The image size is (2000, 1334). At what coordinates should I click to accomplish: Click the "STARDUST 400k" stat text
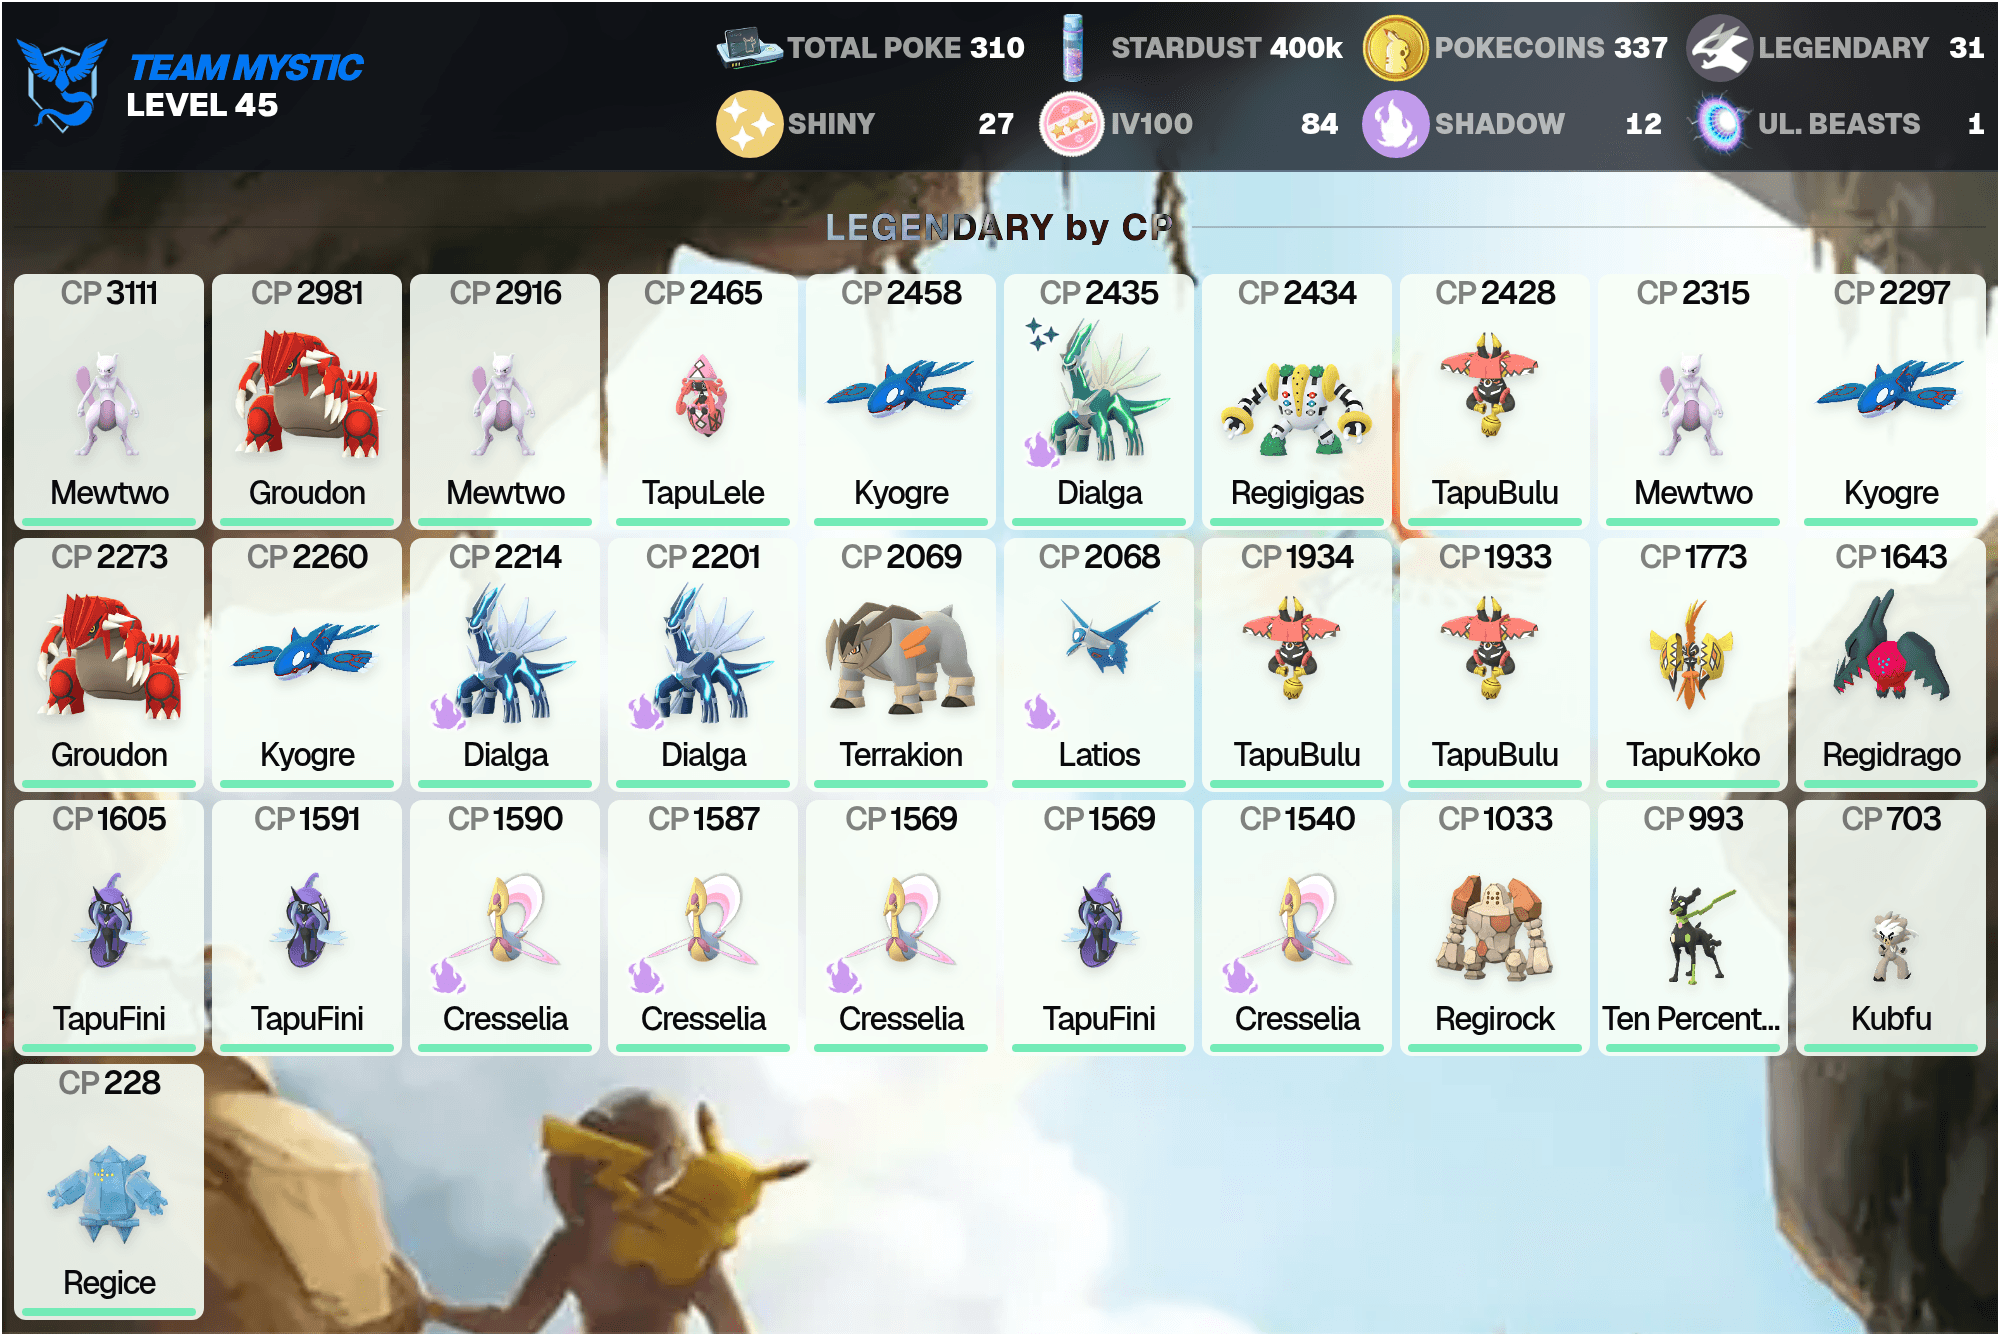click(1227, 47)
